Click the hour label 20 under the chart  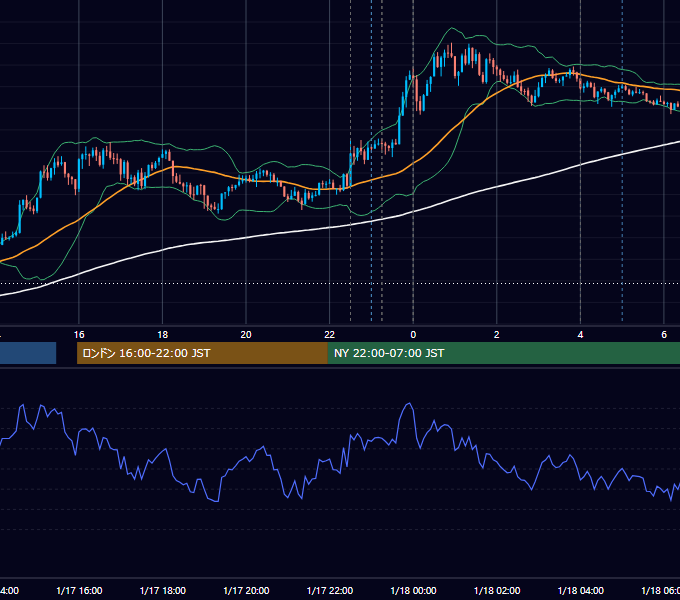click(246, 335)
